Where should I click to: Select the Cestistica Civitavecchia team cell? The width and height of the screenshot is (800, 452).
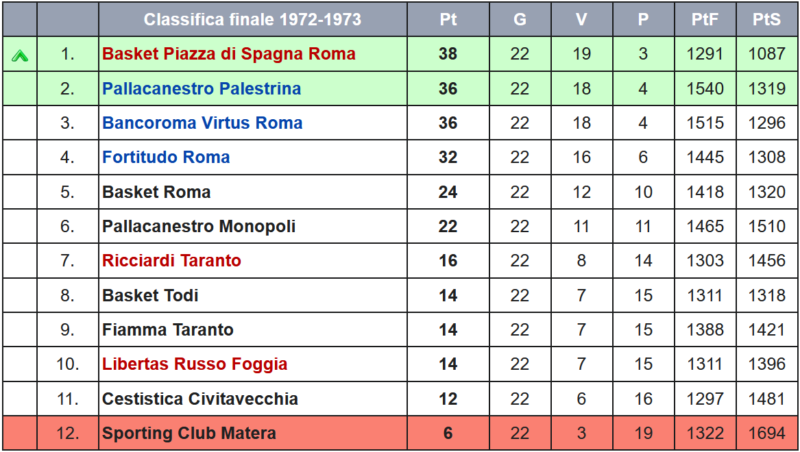253,398
